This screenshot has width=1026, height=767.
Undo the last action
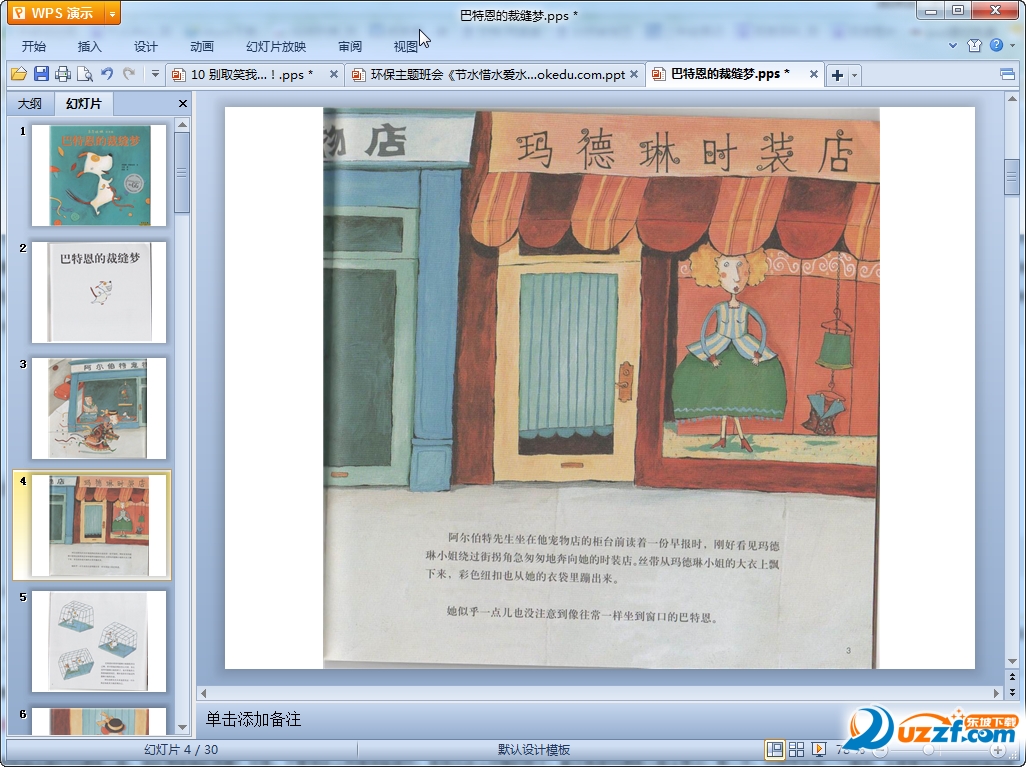[x=107, y=74]
